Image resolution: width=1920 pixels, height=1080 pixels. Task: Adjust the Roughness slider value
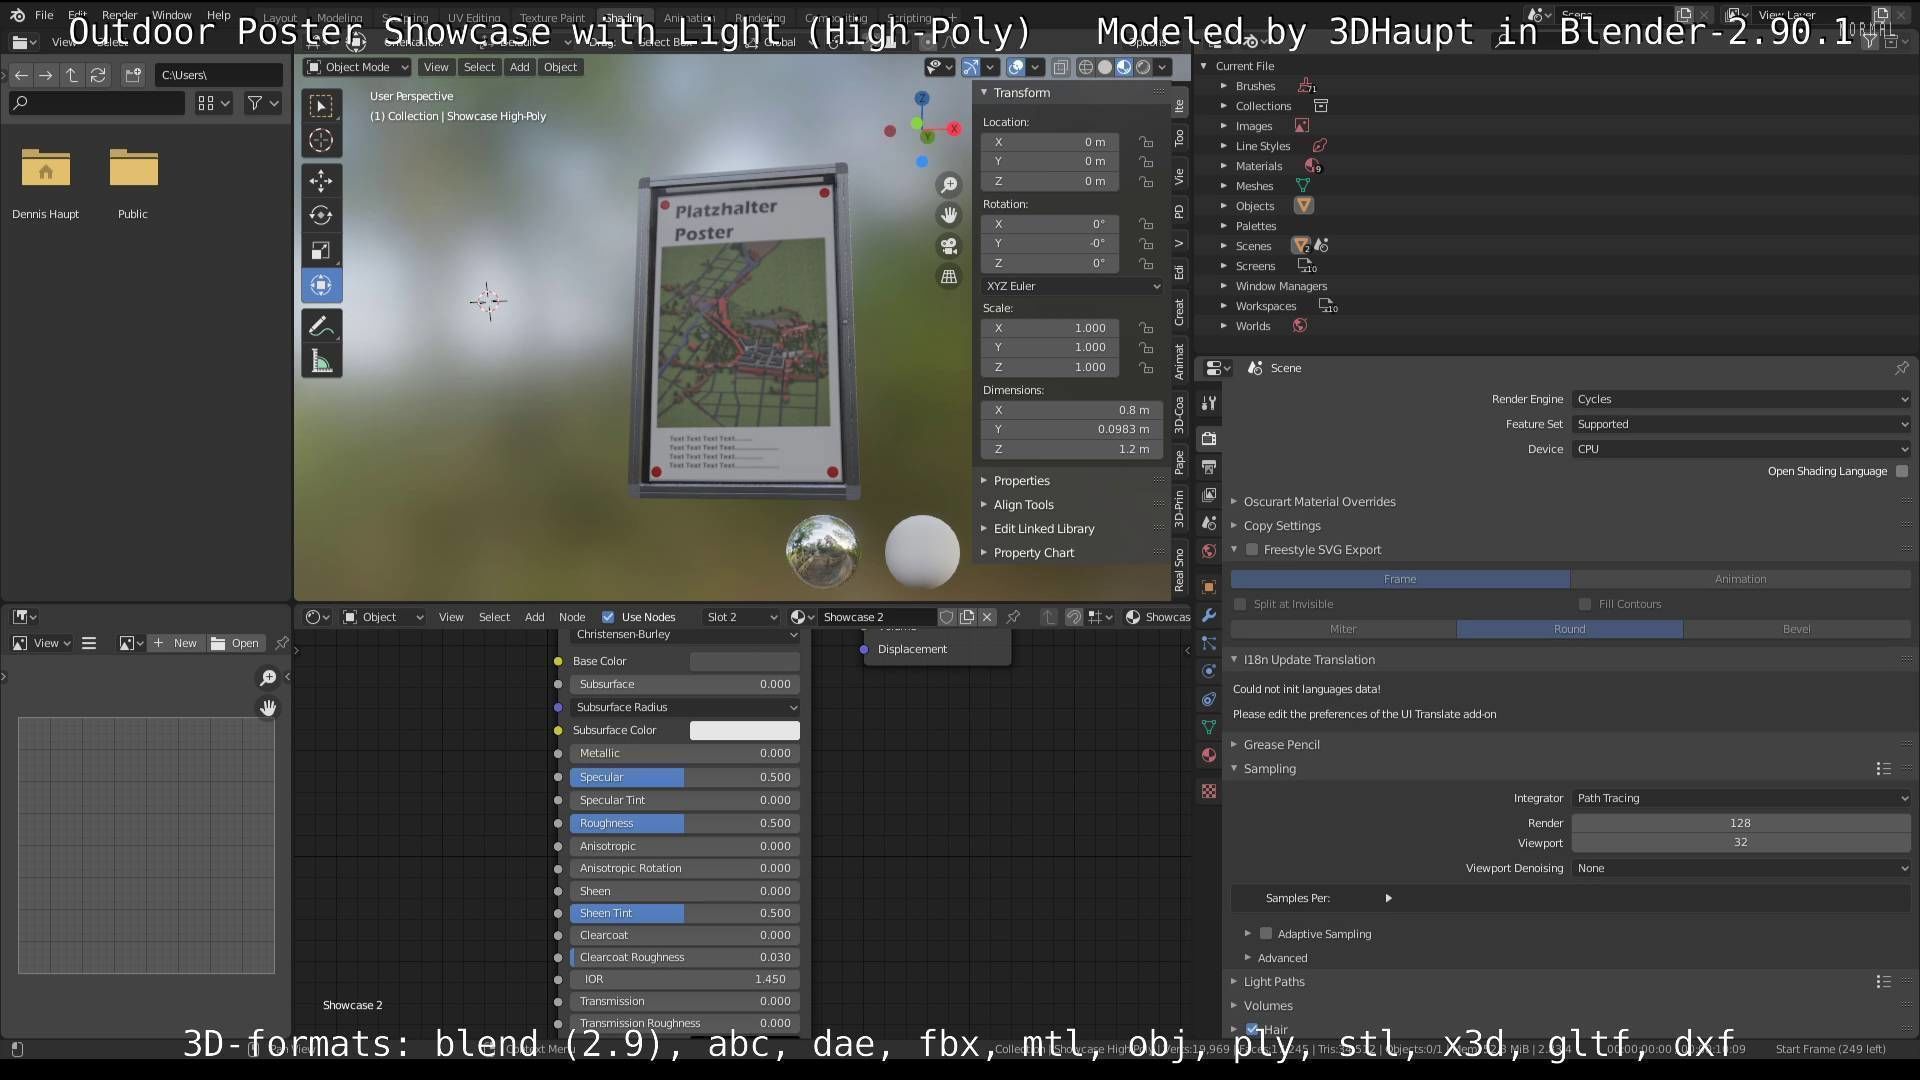pyautogui.click(x=685, y=823)
